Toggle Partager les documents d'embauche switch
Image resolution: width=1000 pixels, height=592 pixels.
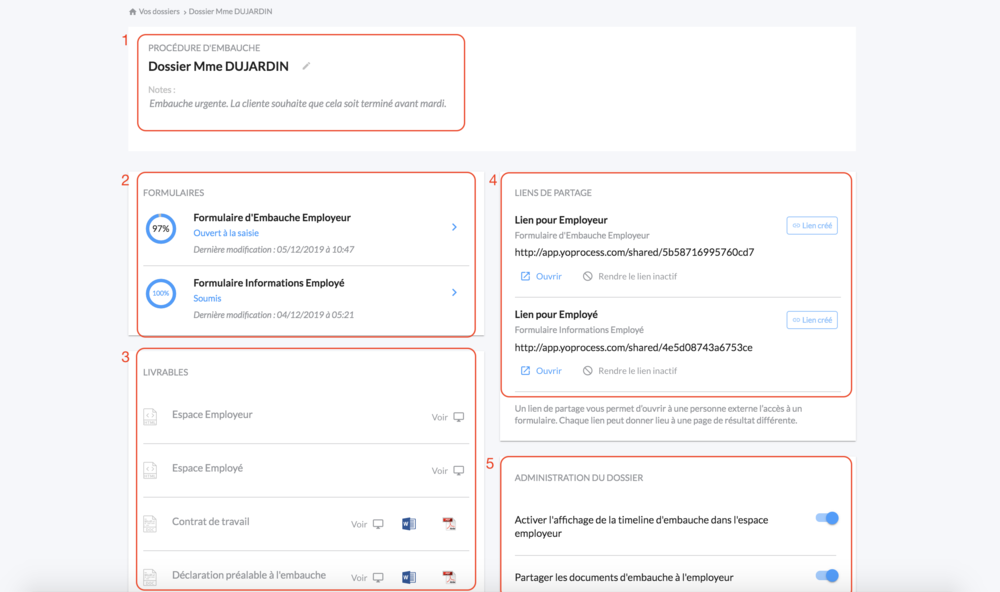click(x=827, y=576)
